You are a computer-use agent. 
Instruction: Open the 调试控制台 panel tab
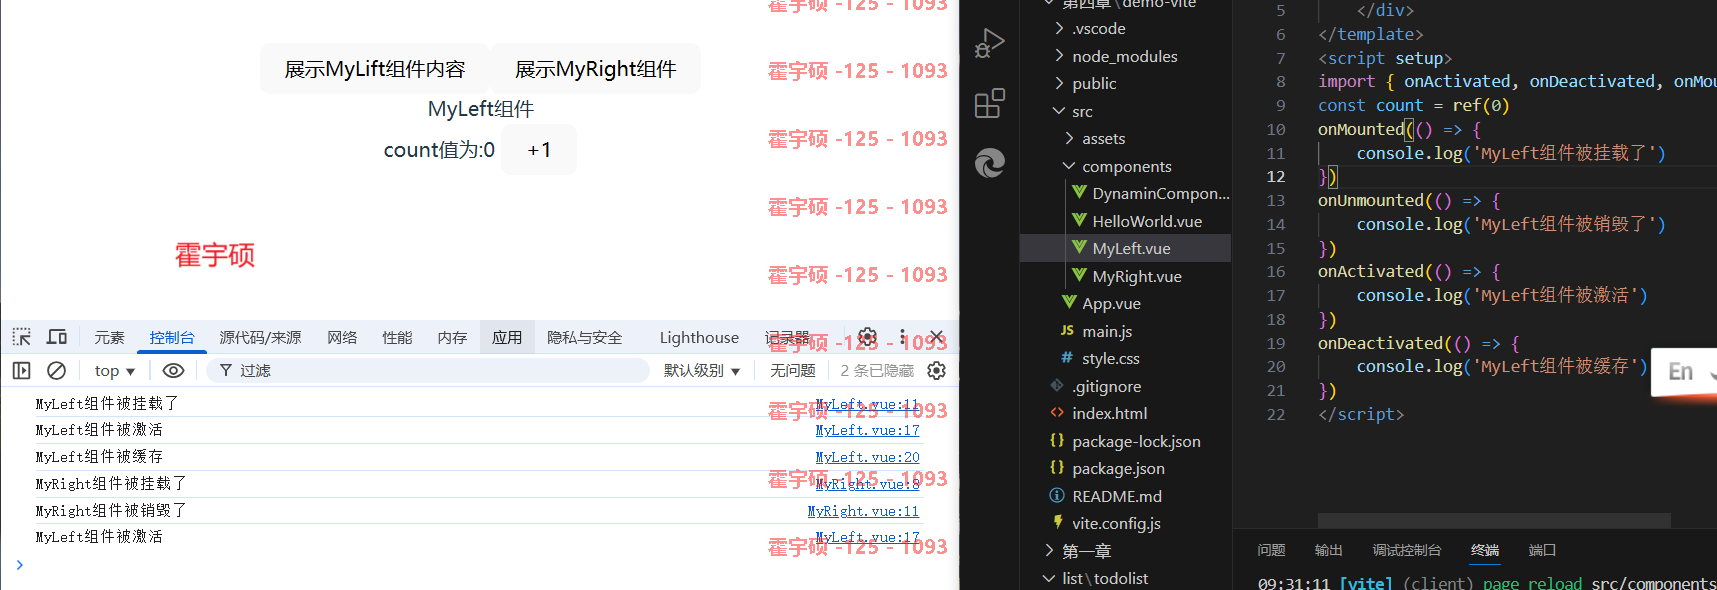[1407, 550]
